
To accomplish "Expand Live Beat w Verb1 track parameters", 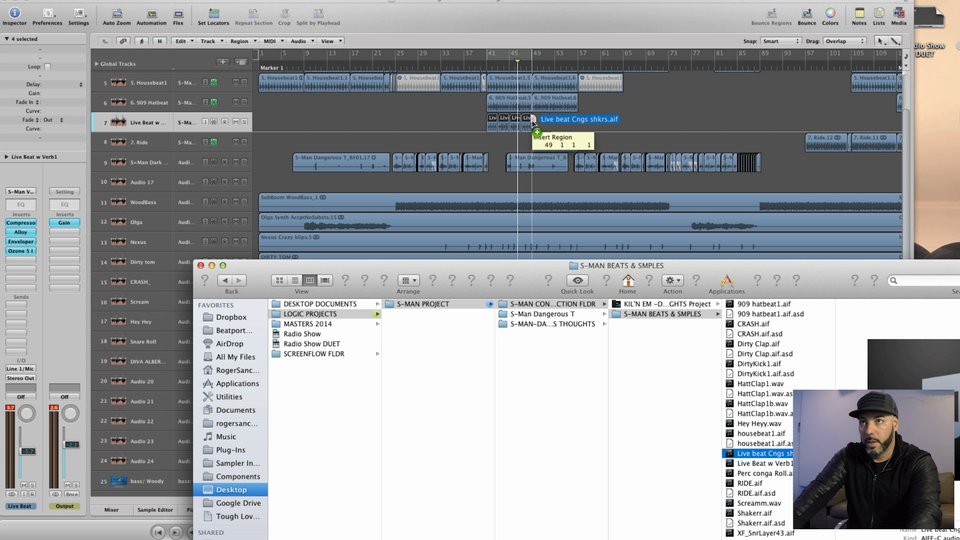I will pyautogui.click(x=6, y=157).
